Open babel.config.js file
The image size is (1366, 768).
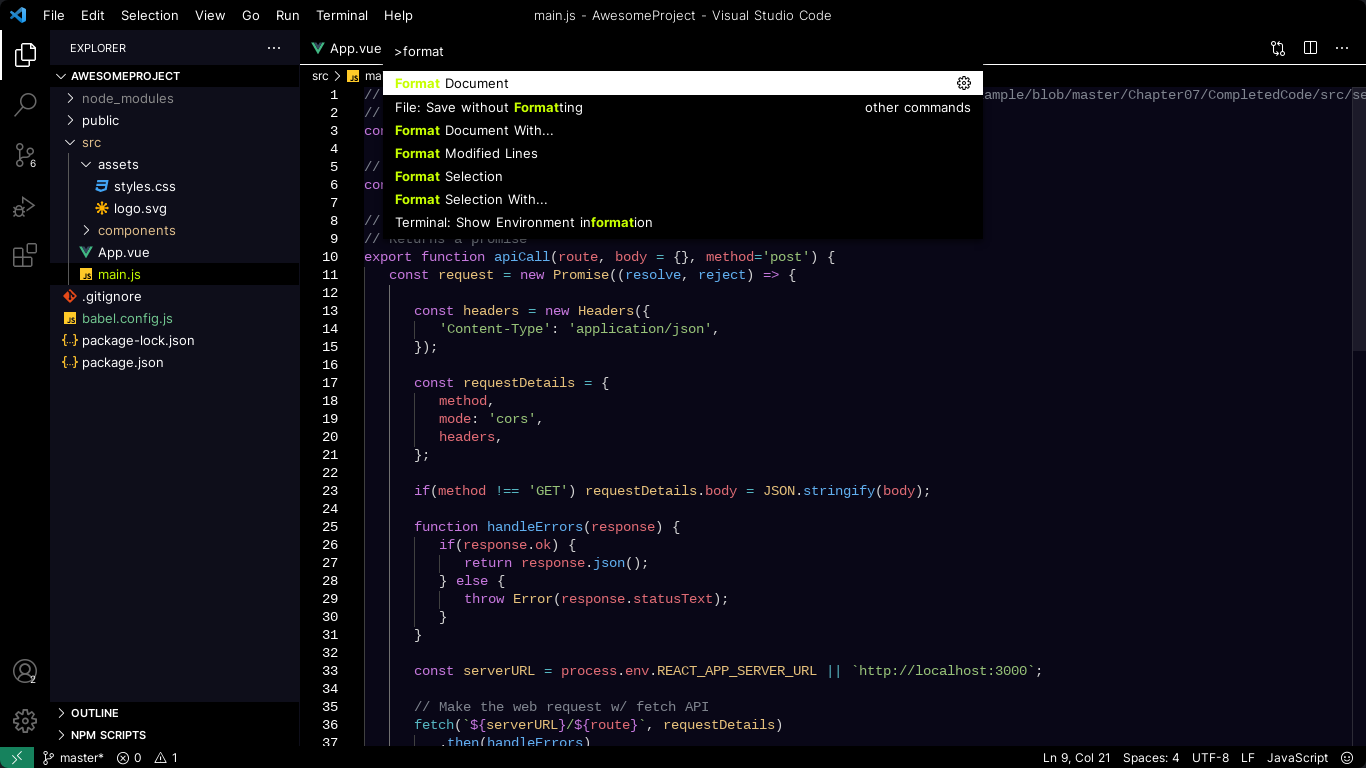pos(174,318)
